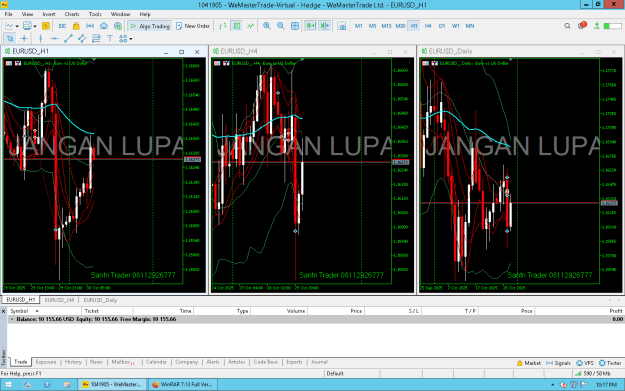Switch to EURUSD_H4 chart tab
This screenshot has width=625, height=391.
tap(59, 300)
